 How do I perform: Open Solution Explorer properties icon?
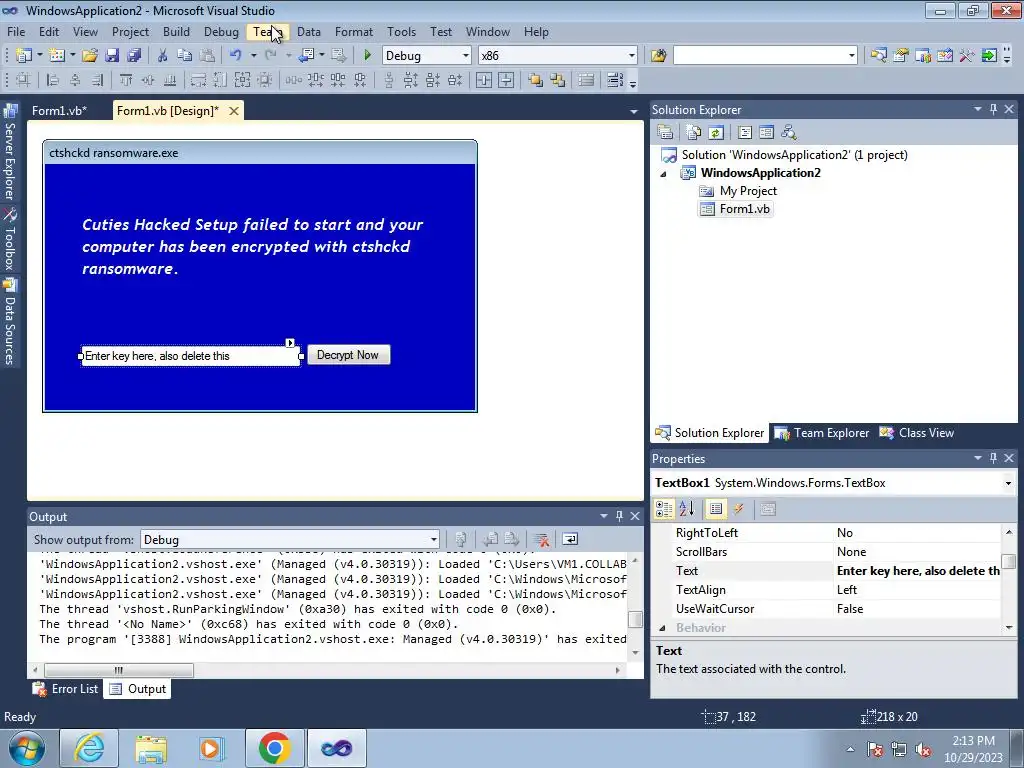pos(665,133)
